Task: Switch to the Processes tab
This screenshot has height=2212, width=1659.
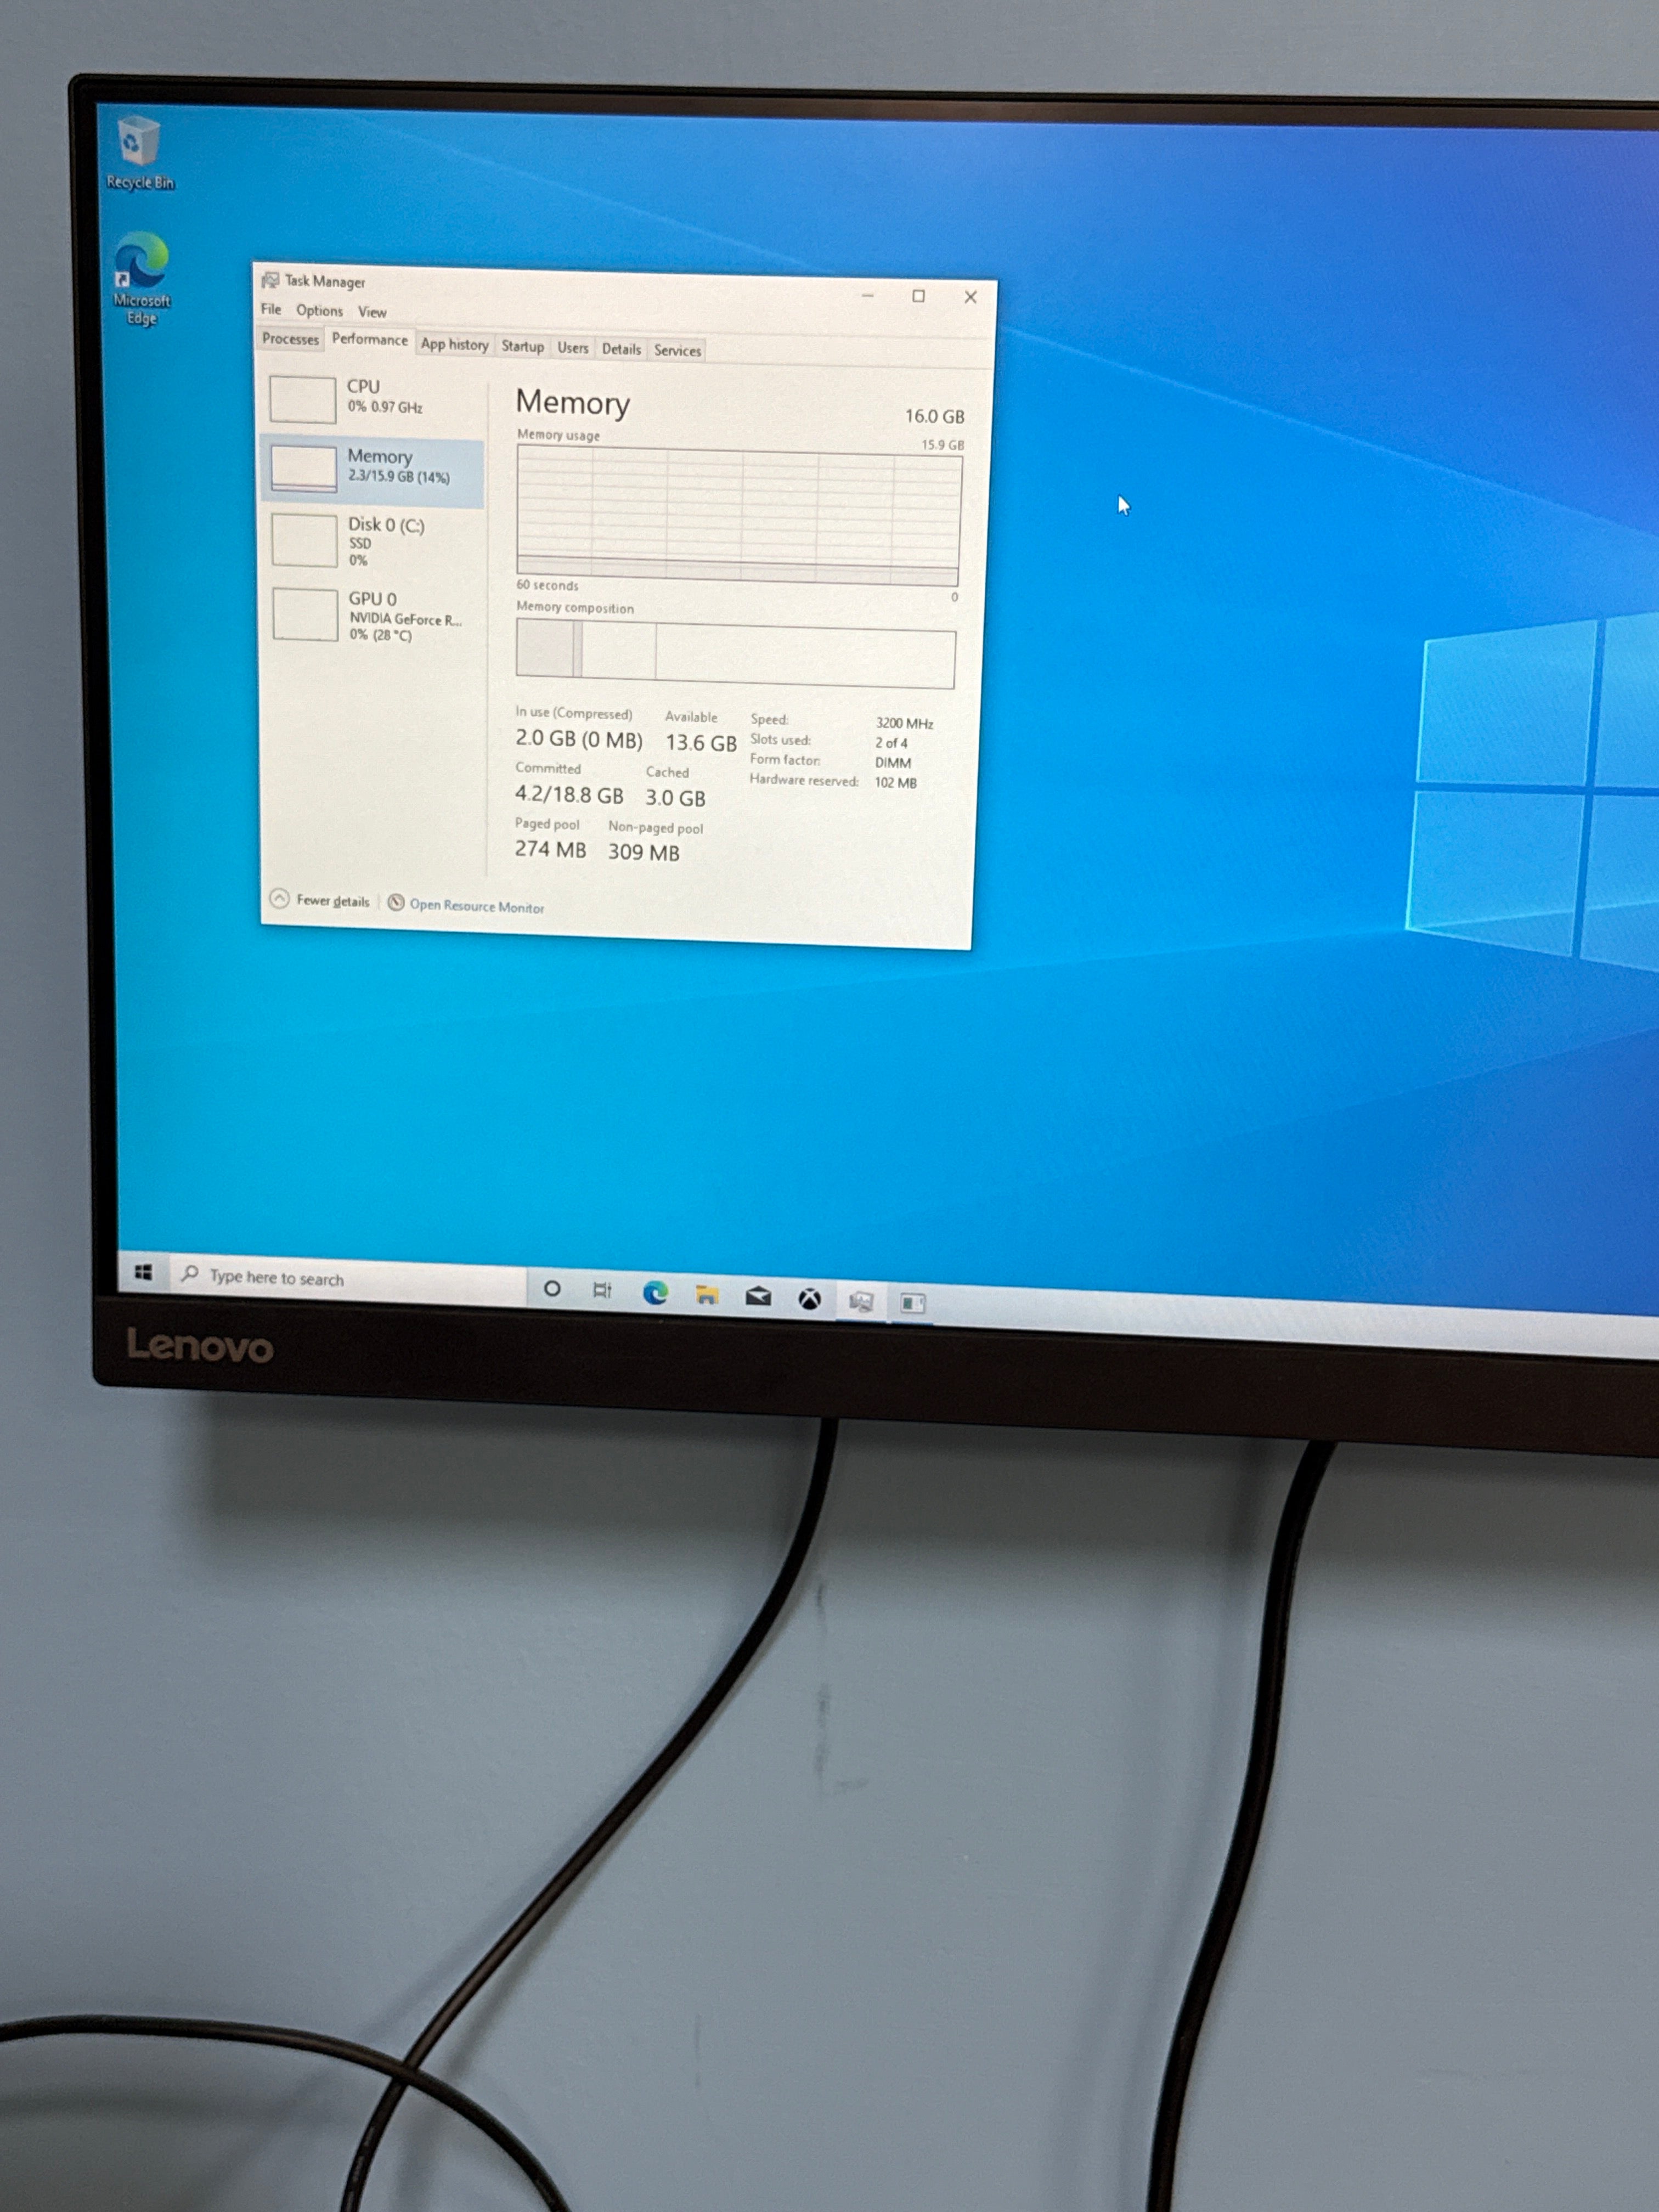Action: (290, 339)
